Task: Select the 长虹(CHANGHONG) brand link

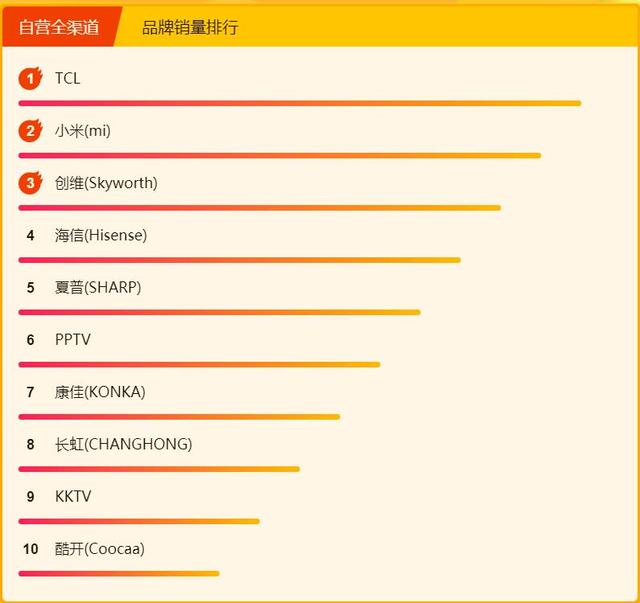Action: click(123, 444)
